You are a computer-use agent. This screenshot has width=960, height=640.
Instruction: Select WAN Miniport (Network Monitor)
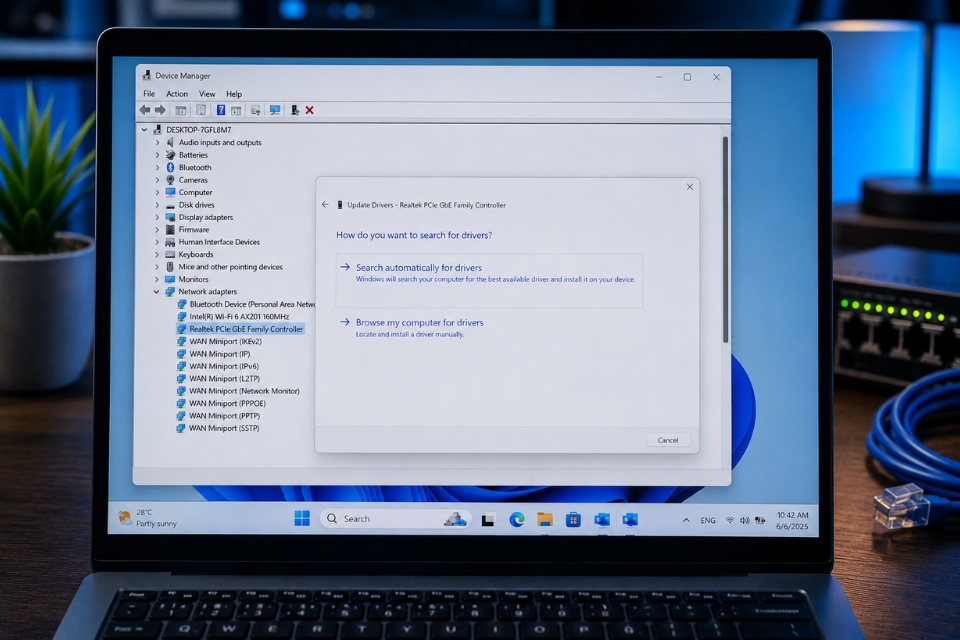[238, 391]
